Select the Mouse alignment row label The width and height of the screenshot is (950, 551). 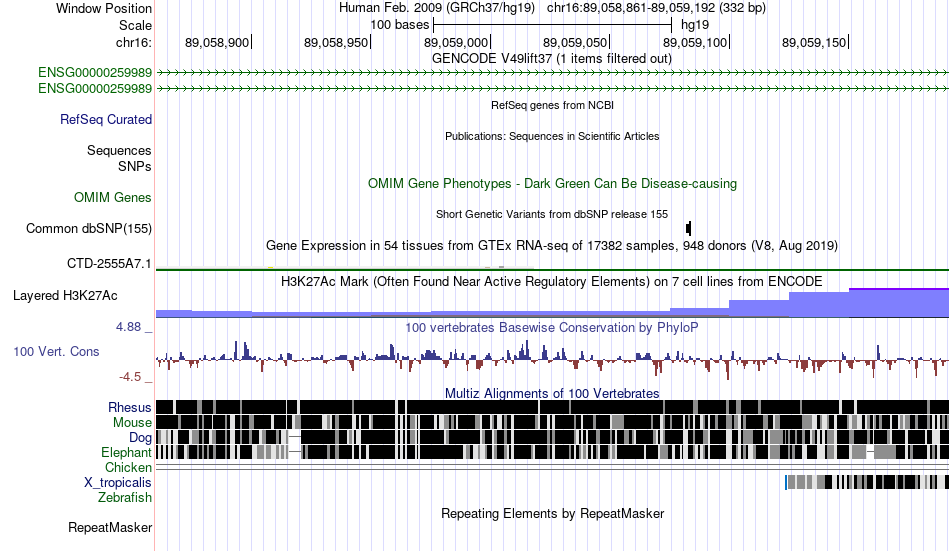pyautogui.click(x=132, y=422)
